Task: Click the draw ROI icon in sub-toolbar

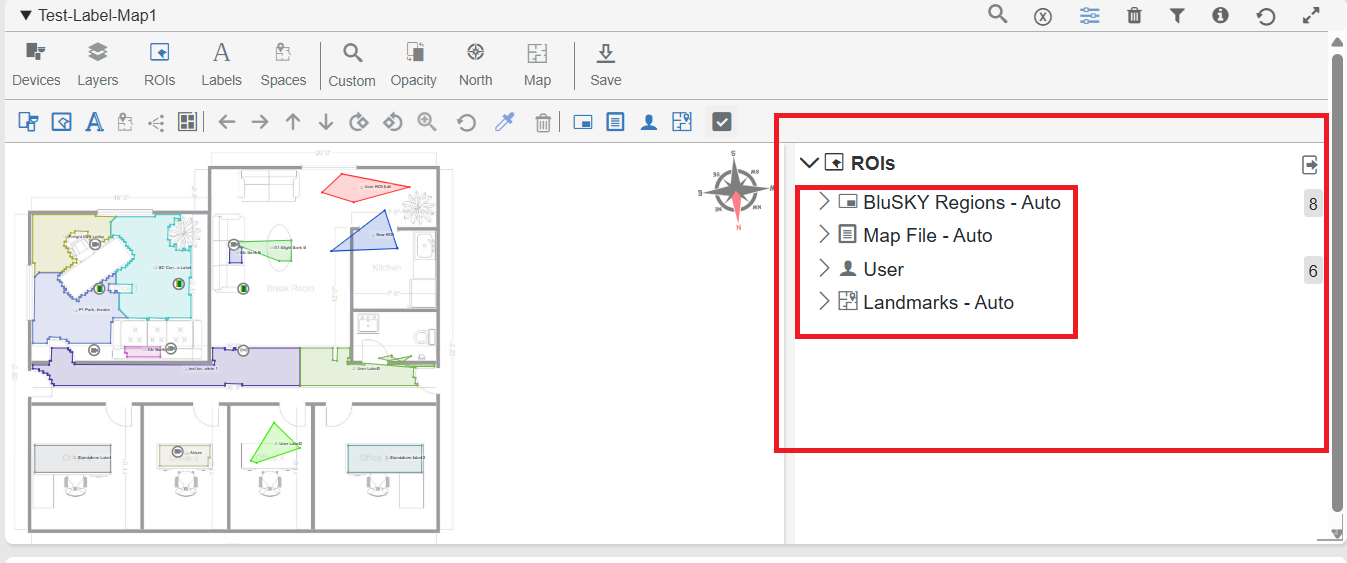Action: tap(61, 122)
